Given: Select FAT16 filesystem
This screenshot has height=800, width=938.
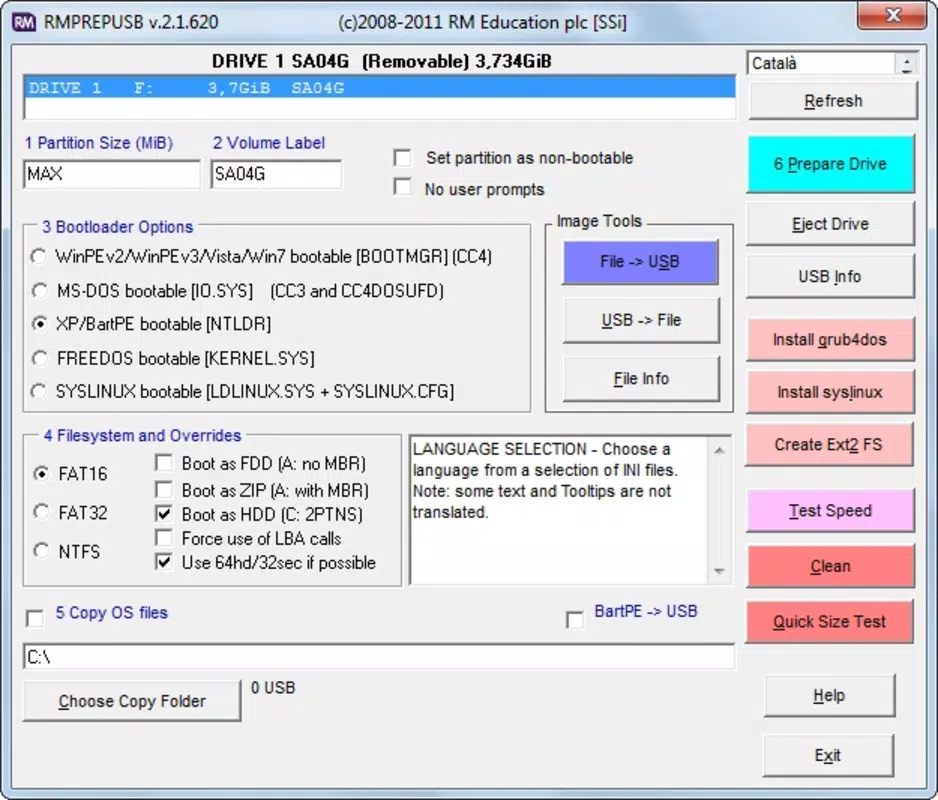Looking at the screenshot, I should [41, 473].
